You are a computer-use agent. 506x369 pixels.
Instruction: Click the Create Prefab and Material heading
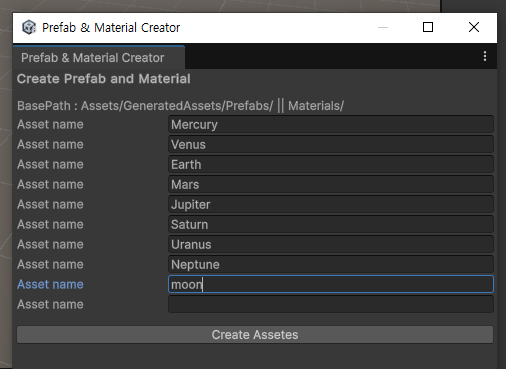tap(104, 79)
